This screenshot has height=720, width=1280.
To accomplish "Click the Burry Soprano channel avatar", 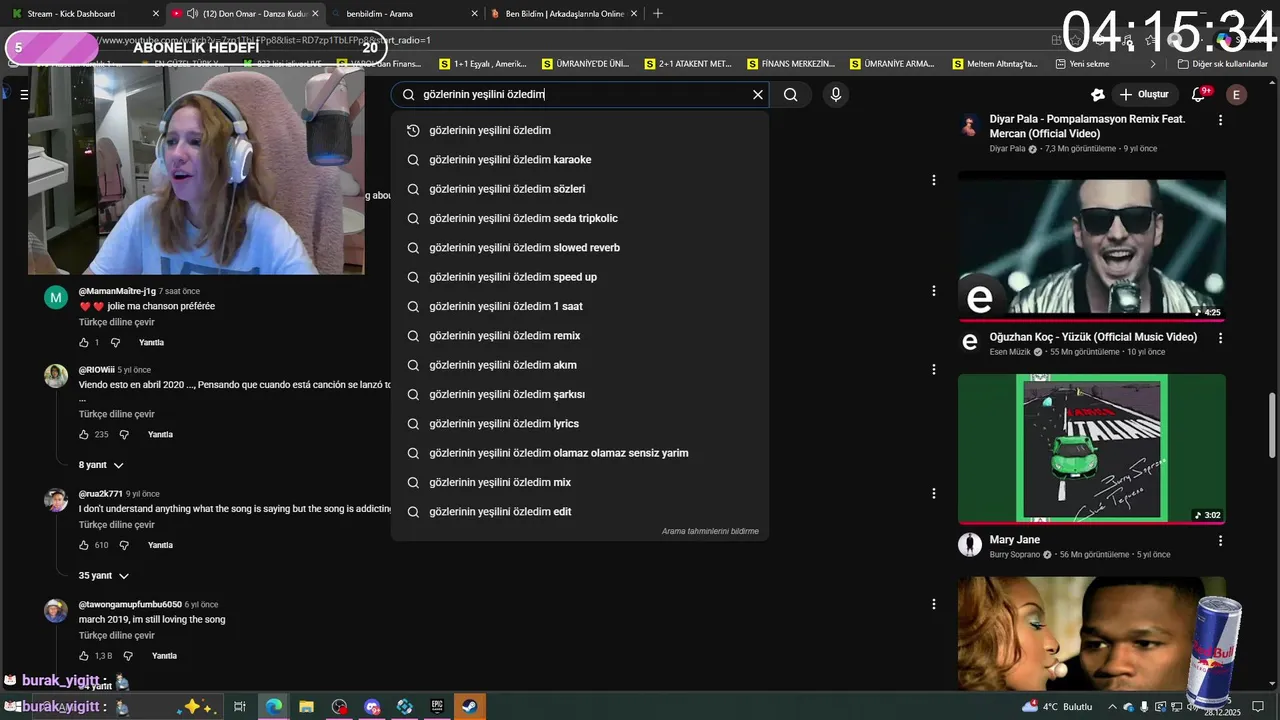I will [969, 544].
